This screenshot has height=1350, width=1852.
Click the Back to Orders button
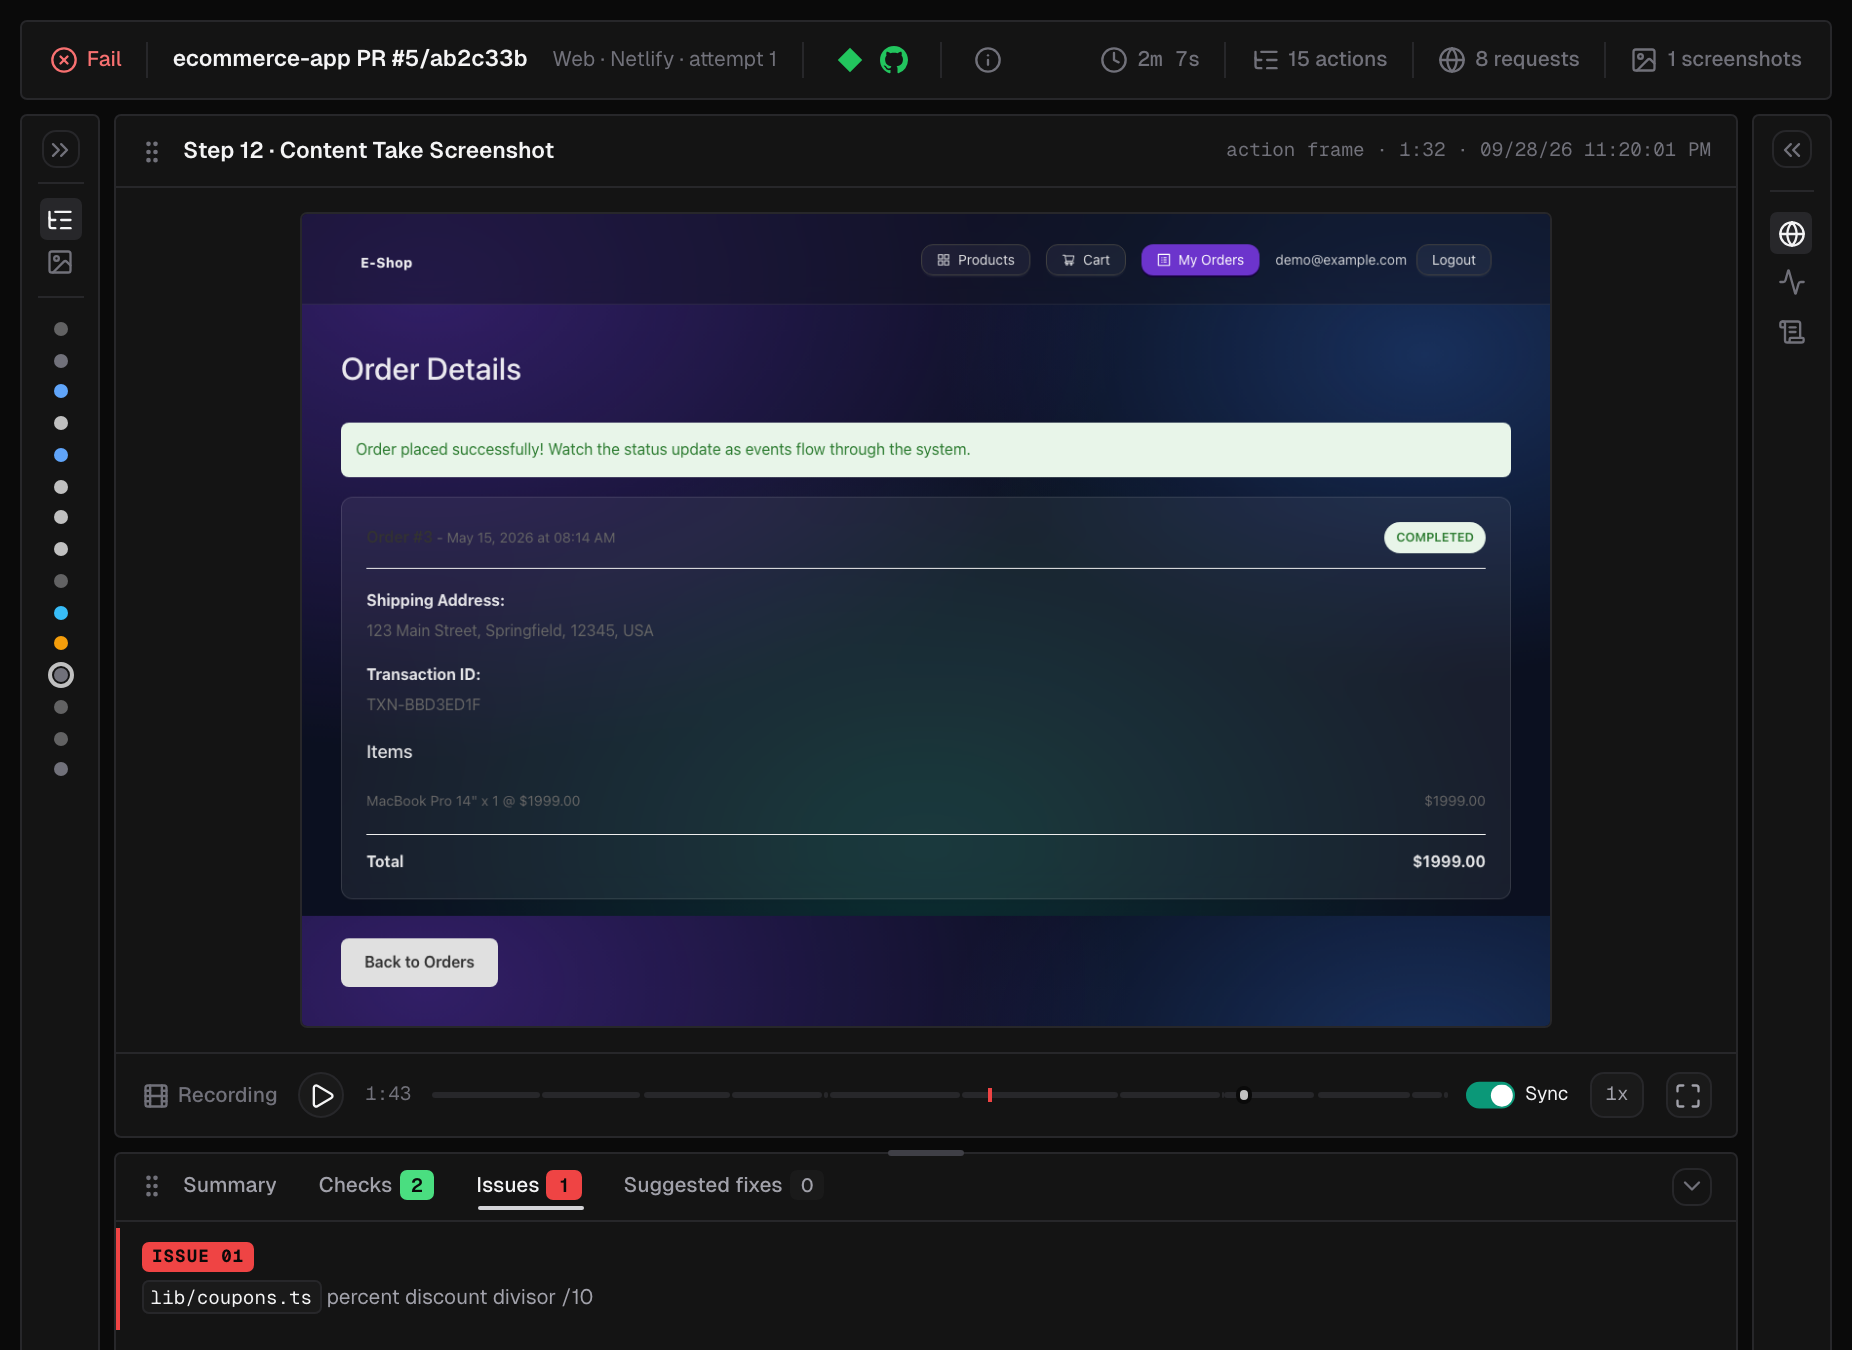419,962
